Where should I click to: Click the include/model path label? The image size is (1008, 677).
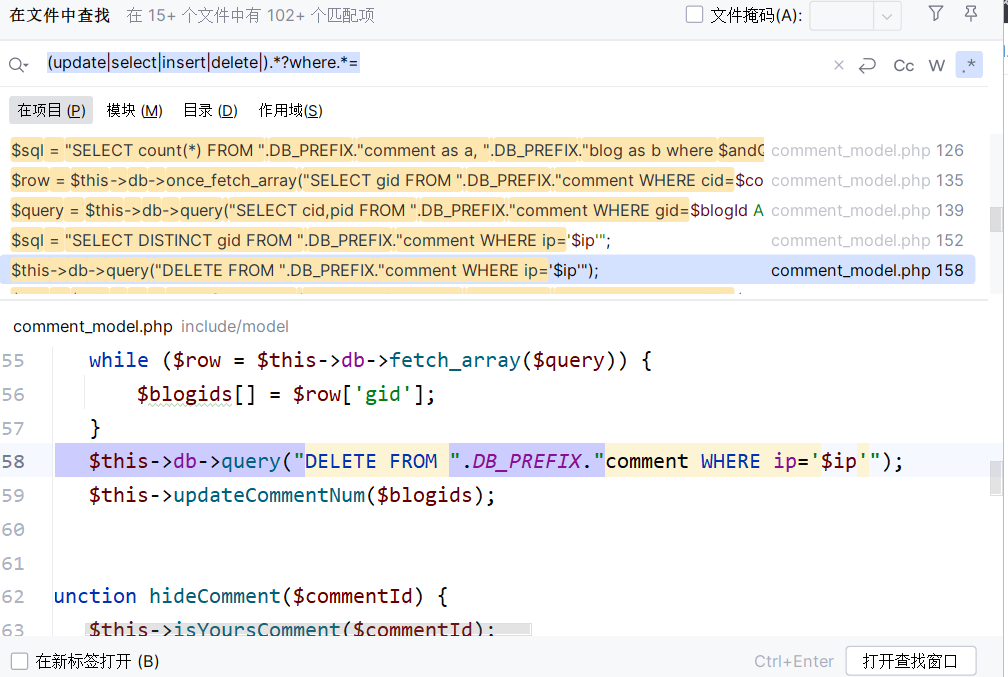point(235,326)
